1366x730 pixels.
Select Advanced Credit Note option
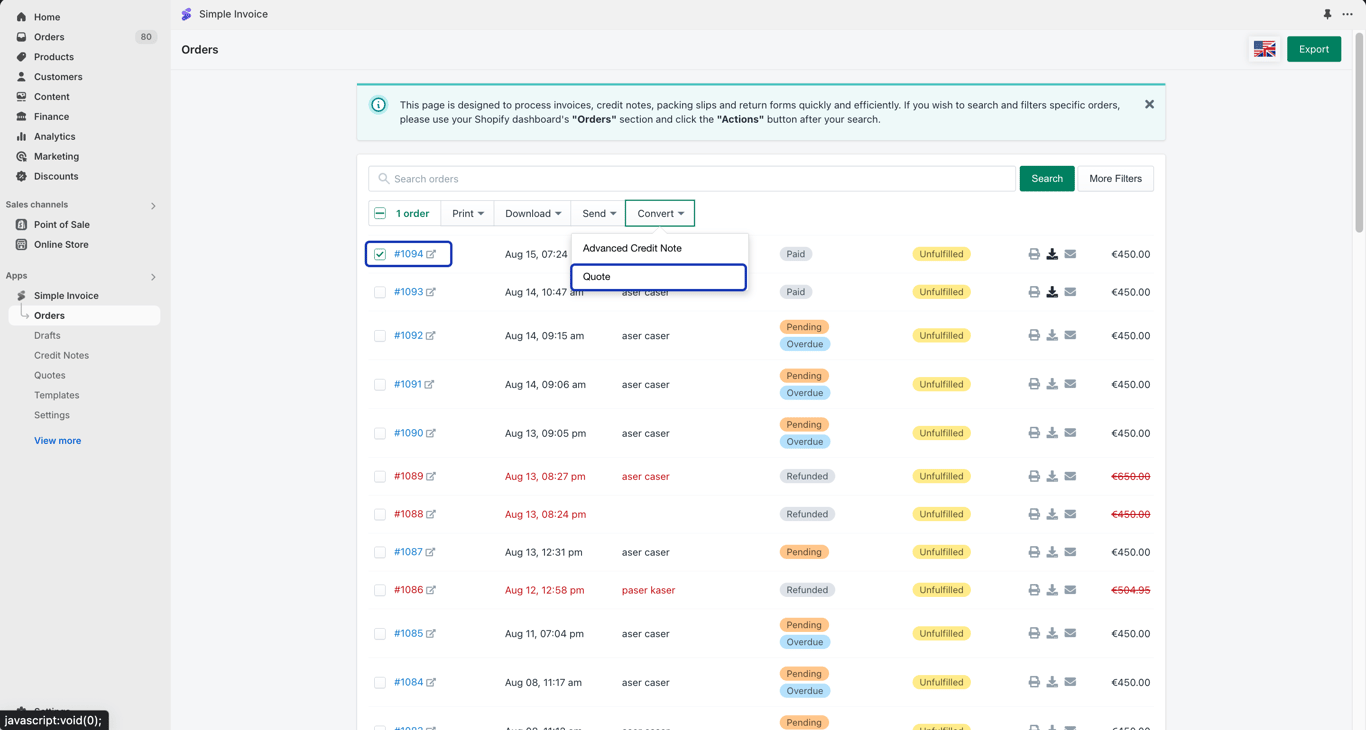659,248
